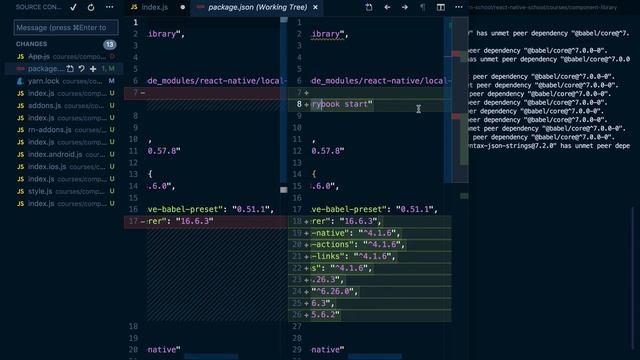This screenshot has width=640, height=360.
Task: Click the JS file icon beside style.js
Action: (20, 191)
